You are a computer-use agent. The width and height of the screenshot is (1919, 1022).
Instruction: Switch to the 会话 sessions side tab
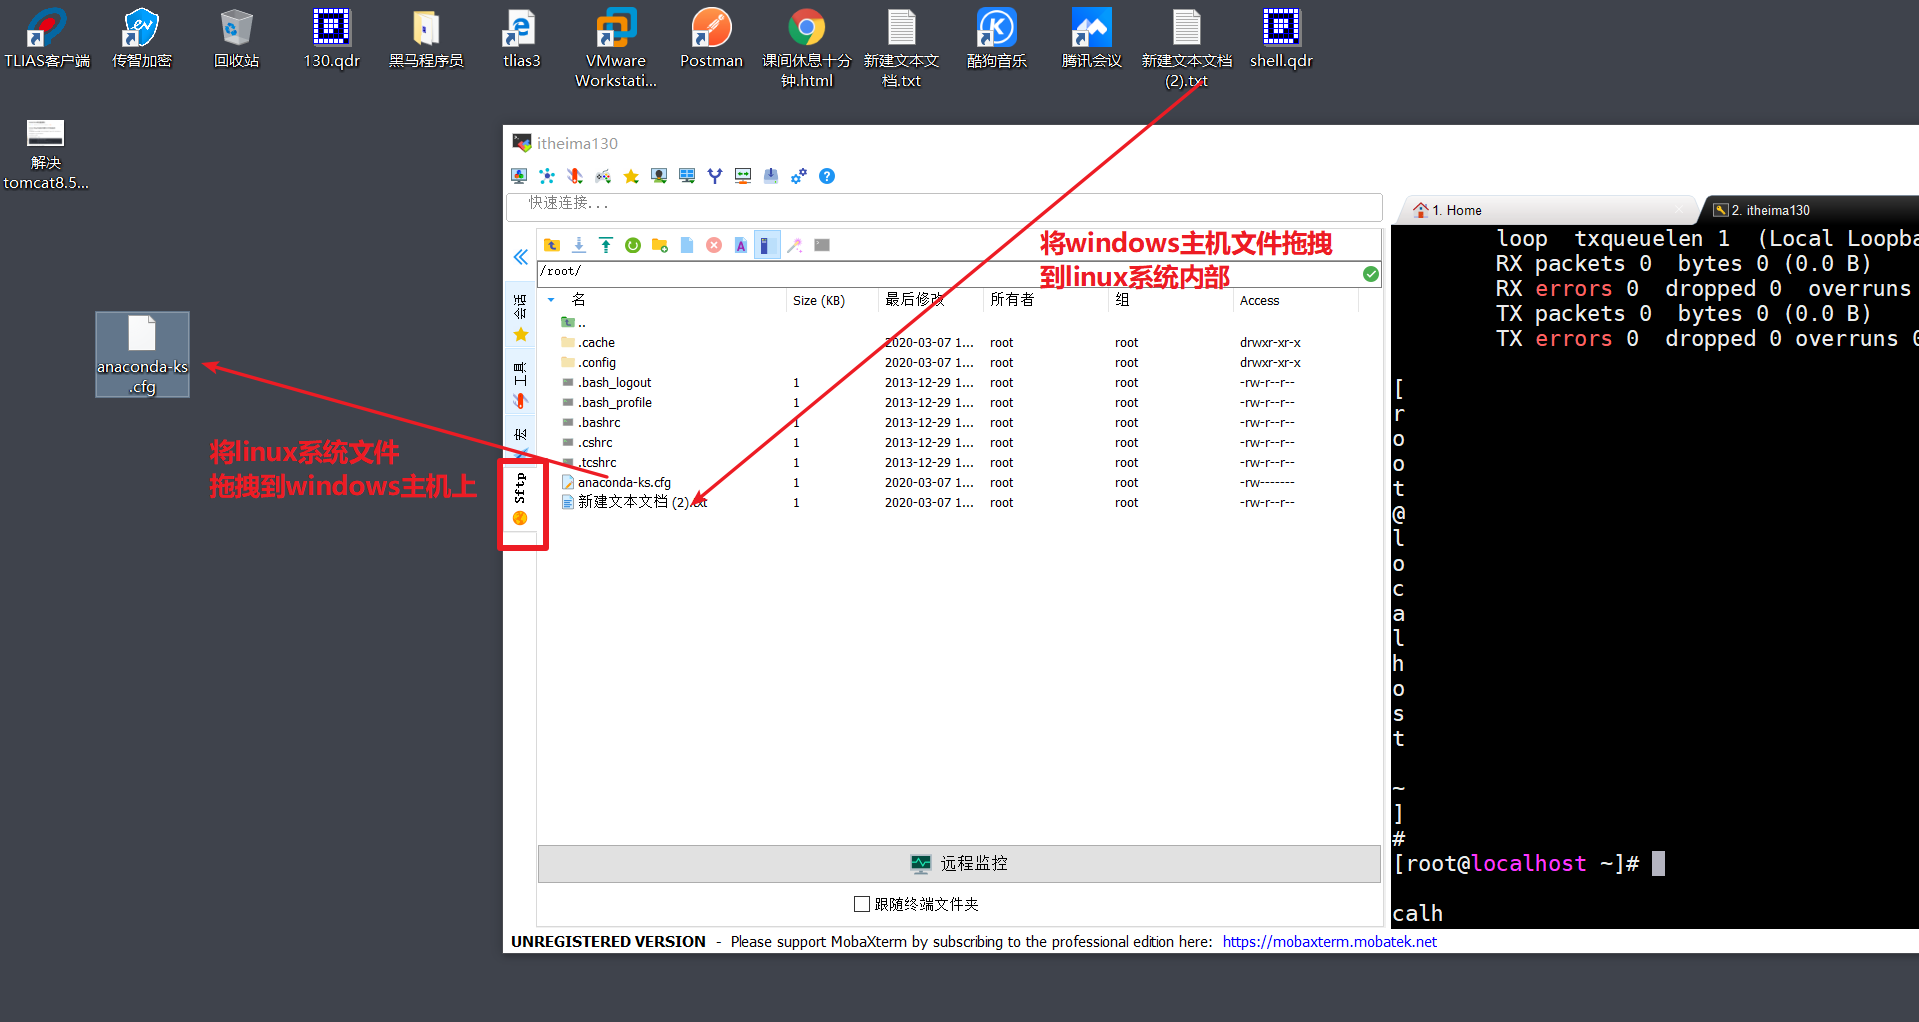pos(520,318)
